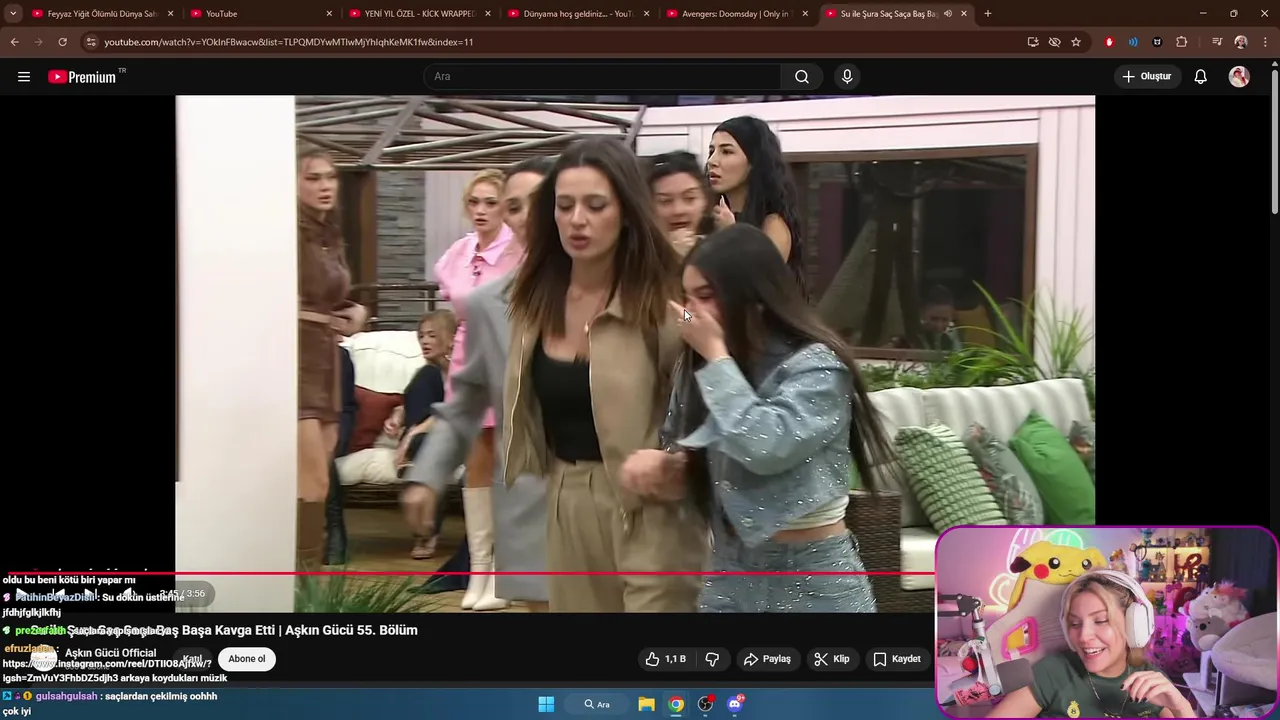This screenshot has width=1280, height=720.
Task: Open YouTube notifications bell
Action: pos(1201,77)
